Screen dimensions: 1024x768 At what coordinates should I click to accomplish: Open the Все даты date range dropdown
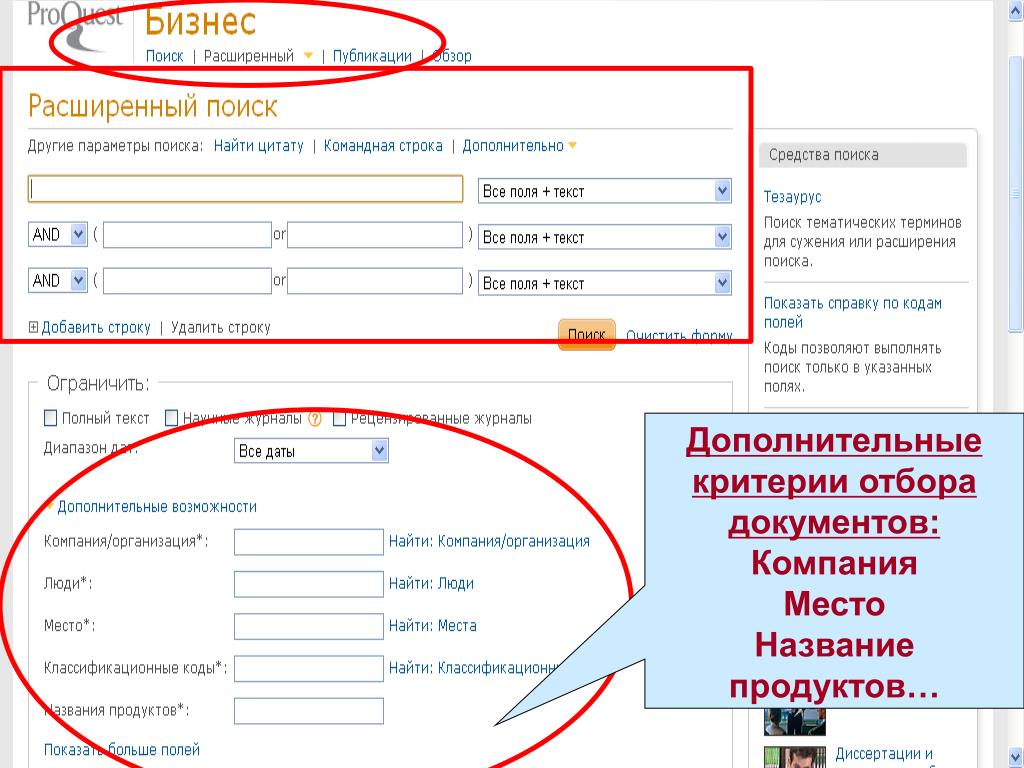point(311,451)
